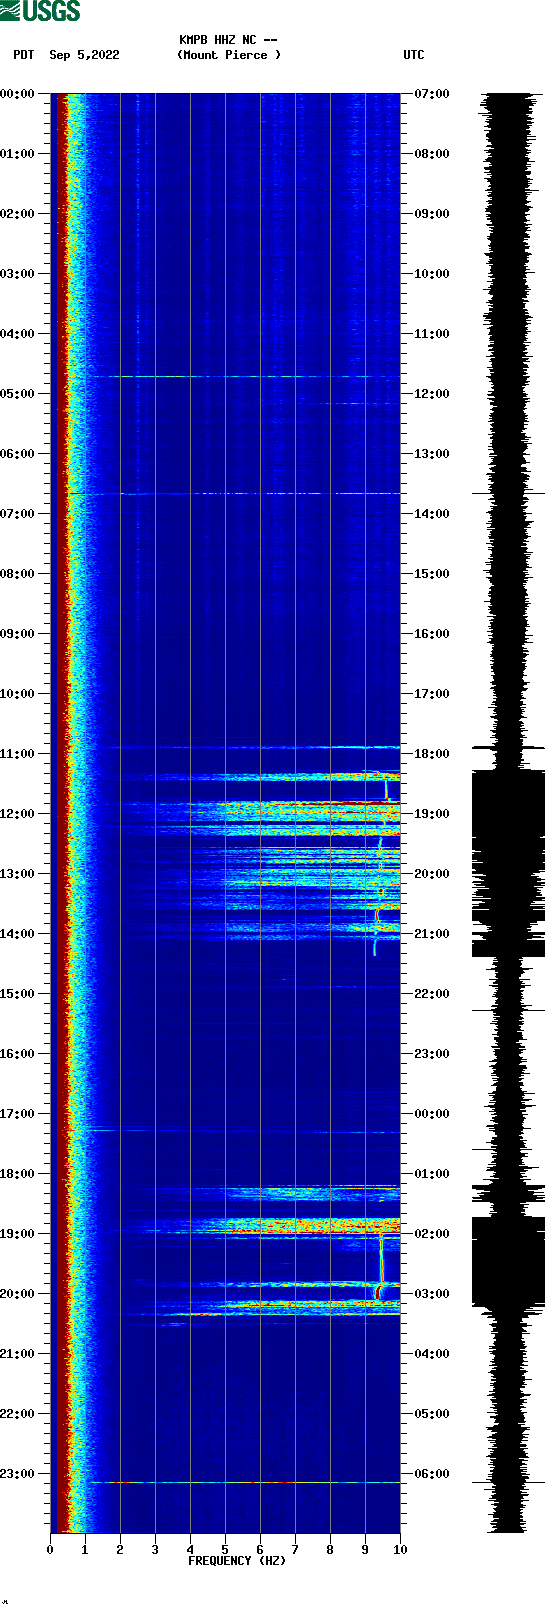Click 07:00 on the UTC time axis
Image resolution: width=552 pixels, height=1613 pixels.
[x=432, y=94]
